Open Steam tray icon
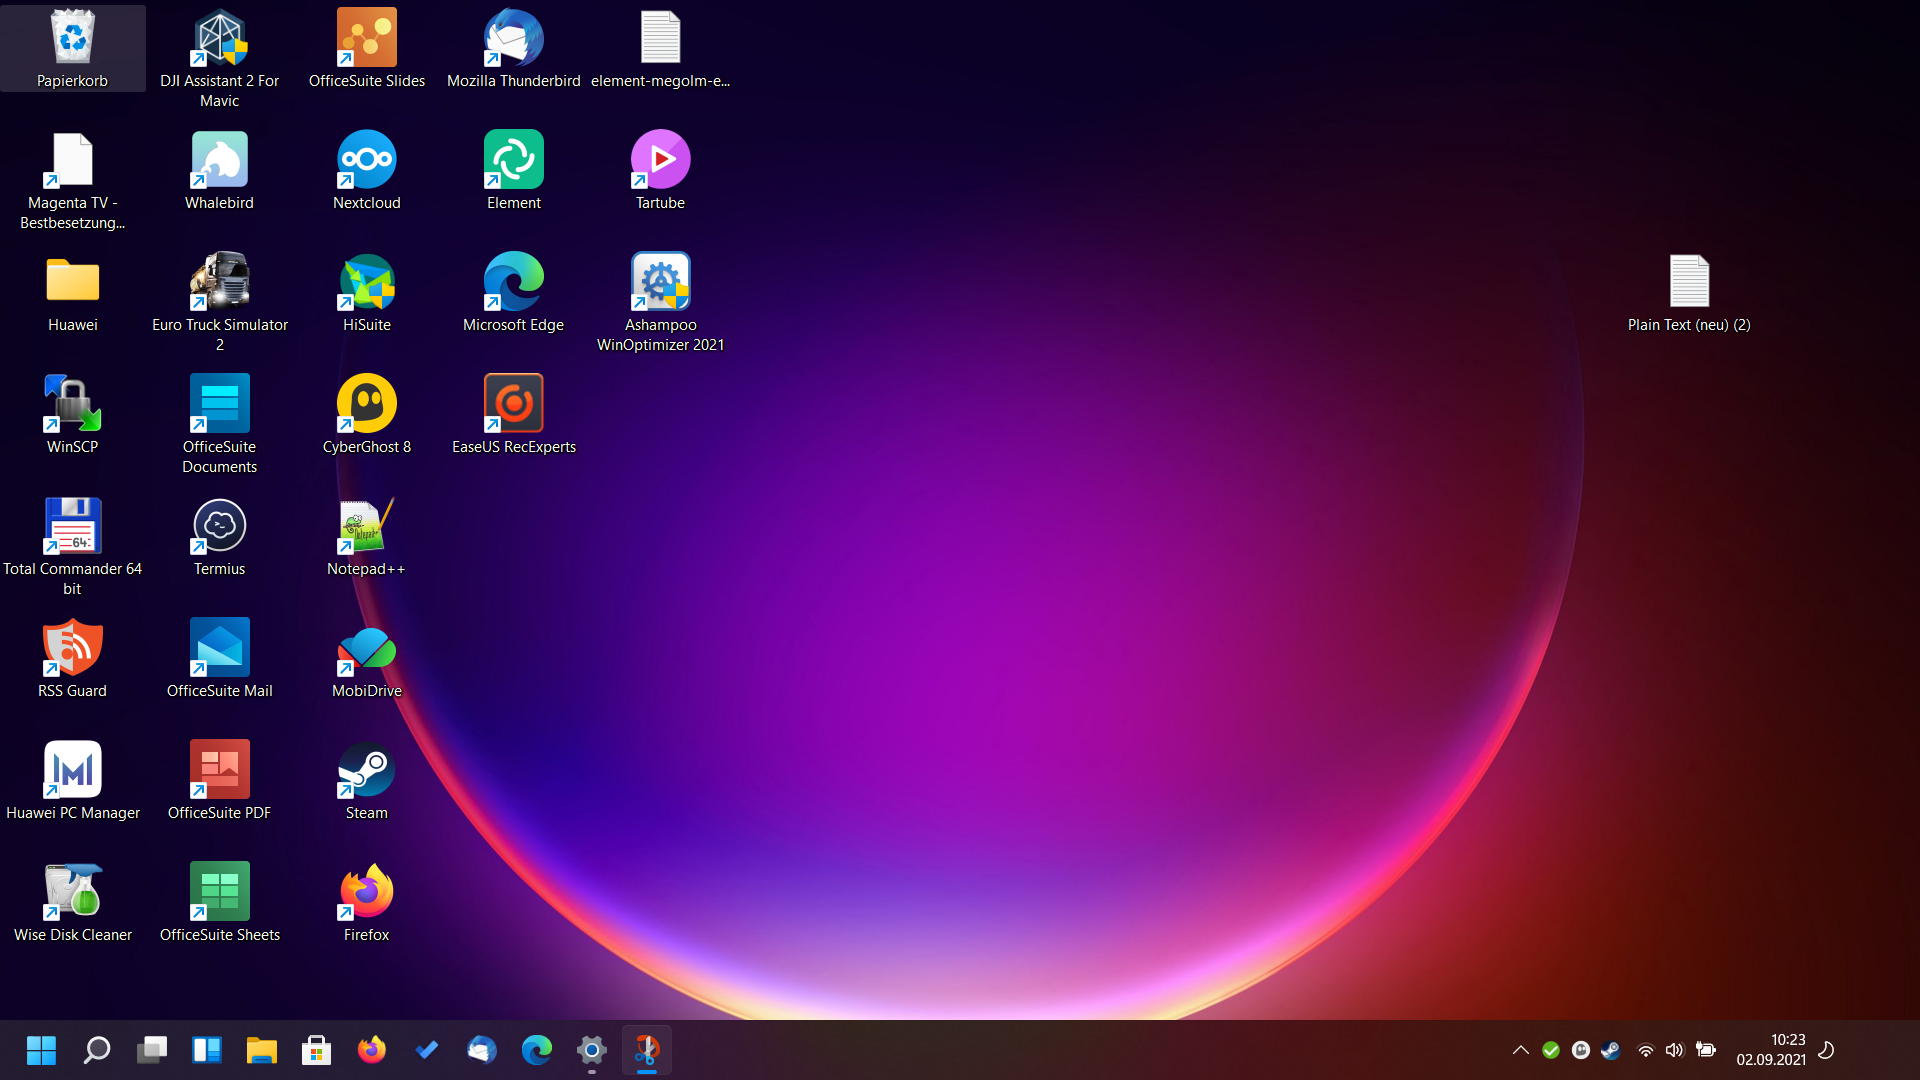This screenshot has height=1080, width=1920. click(x=1610, y=1050)
